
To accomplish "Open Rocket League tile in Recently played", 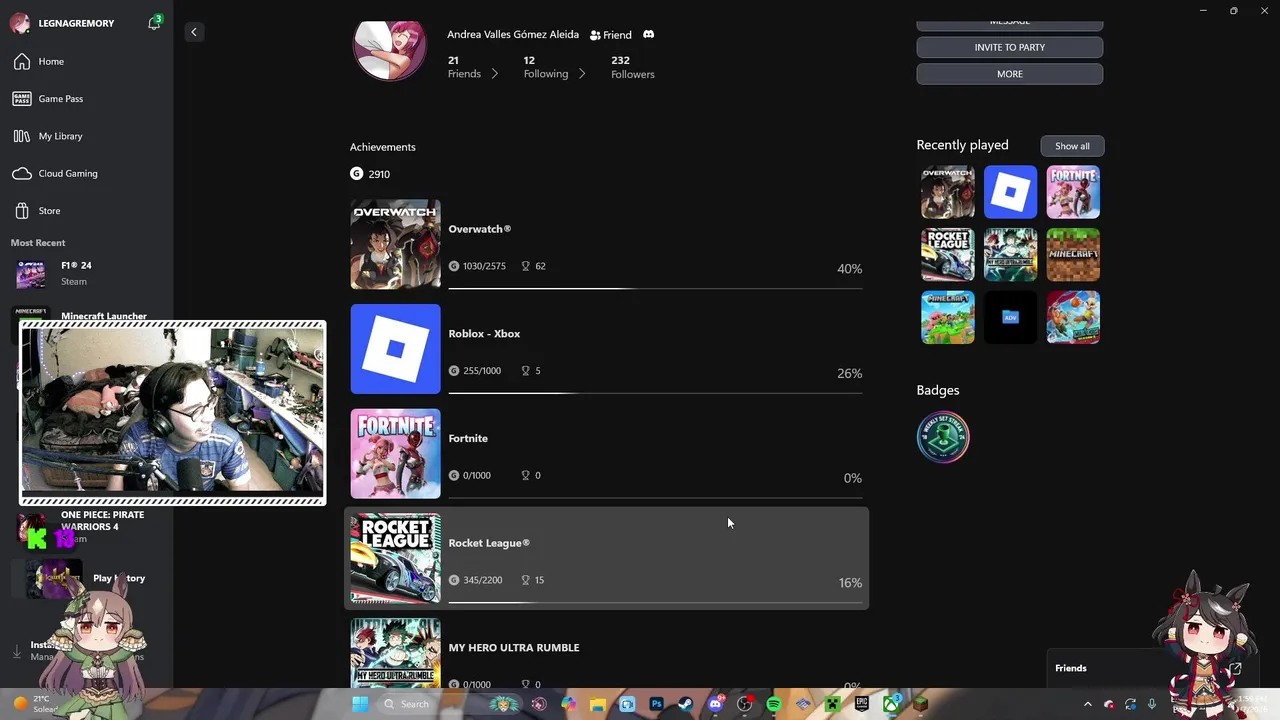I will coord(948,254).
